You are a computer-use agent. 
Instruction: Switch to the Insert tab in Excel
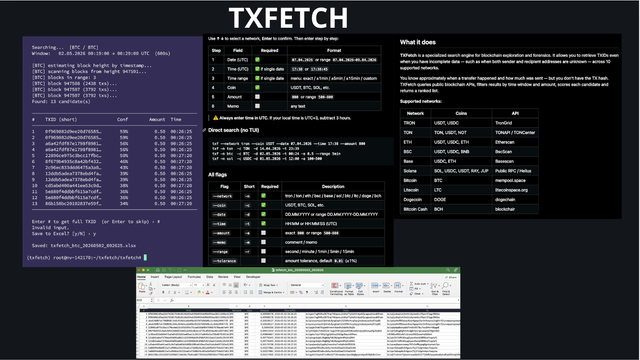155,277
